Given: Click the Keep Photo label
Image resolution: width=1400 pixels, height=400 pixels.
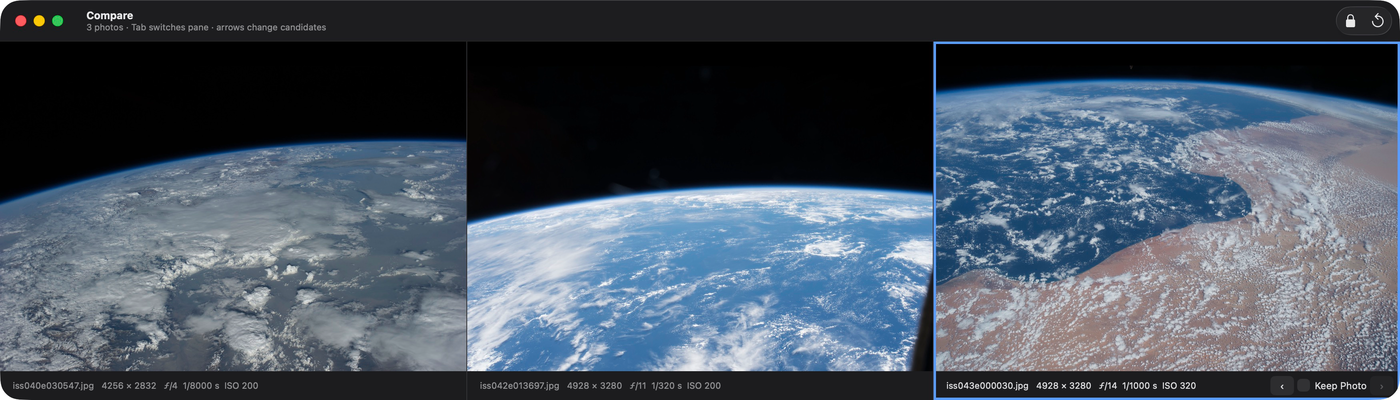Looking at the screenshot, I should 1340,386.
